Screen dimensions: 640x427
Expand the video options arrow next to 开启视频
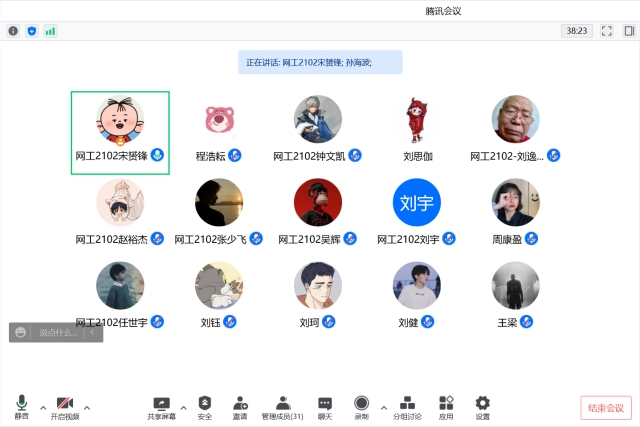[x=87, y=407]
